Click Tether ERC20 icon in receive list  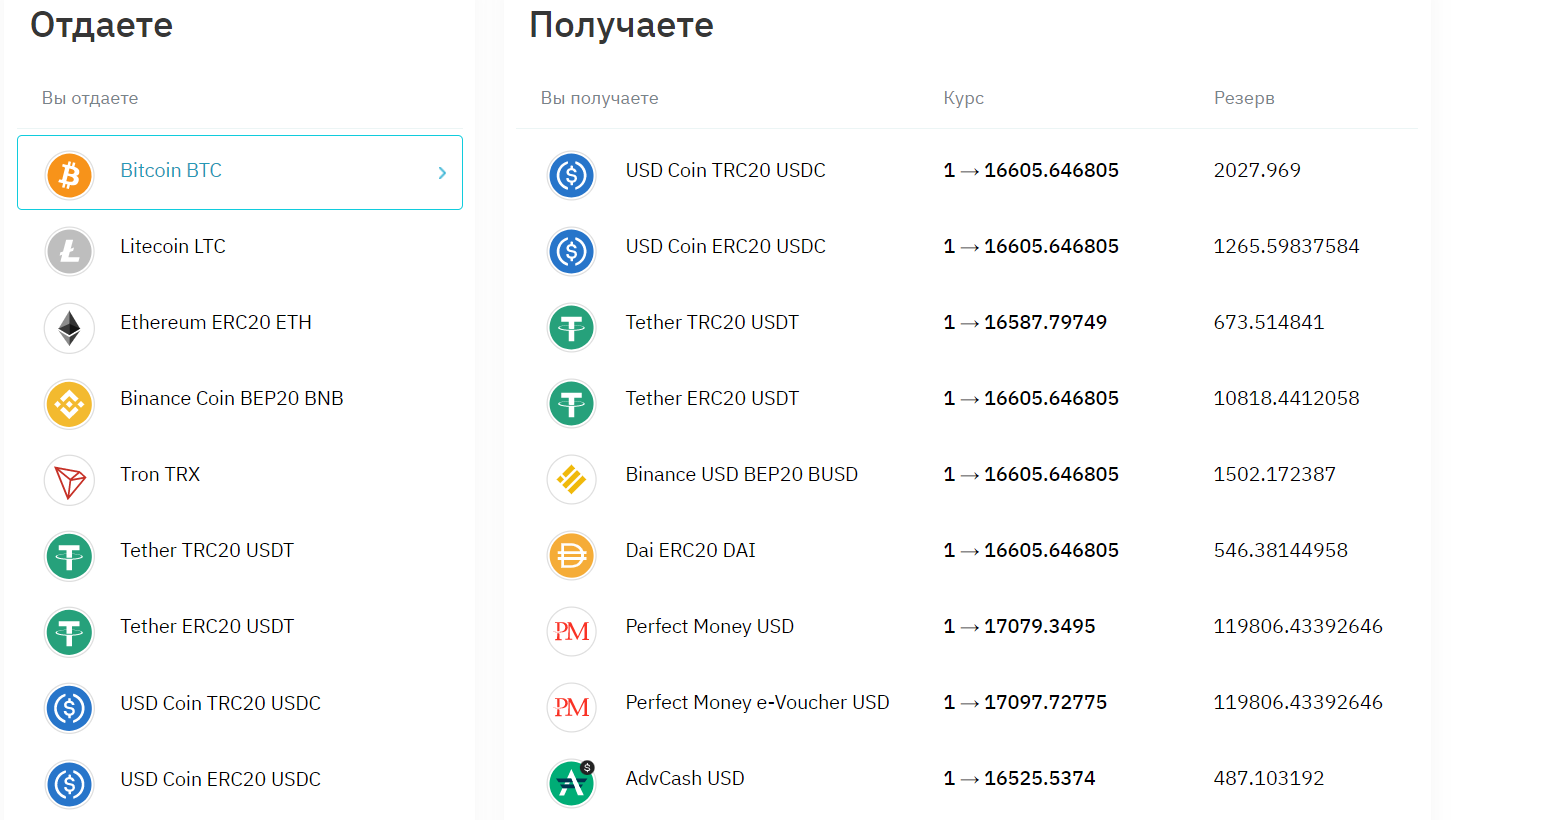[x=571, y=403]
